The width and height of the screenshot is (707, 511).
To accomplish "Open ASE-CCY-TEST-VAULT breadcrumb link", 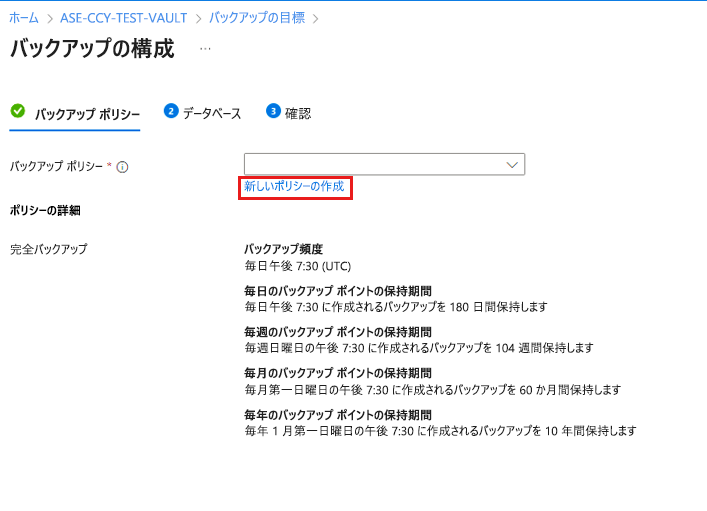I will (x=124, y=18).
